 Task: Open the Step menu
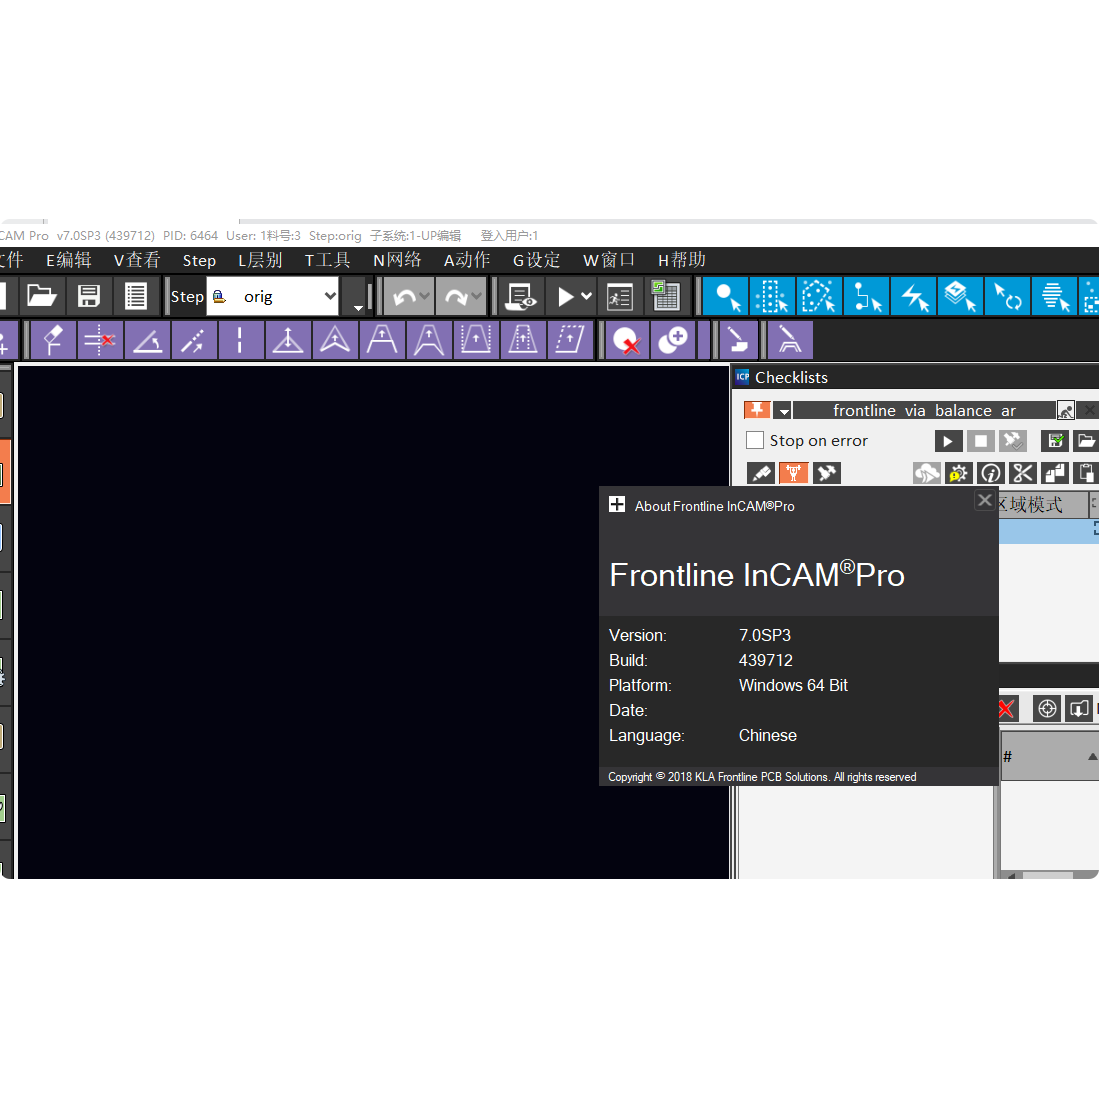click(x=199, y=261)
